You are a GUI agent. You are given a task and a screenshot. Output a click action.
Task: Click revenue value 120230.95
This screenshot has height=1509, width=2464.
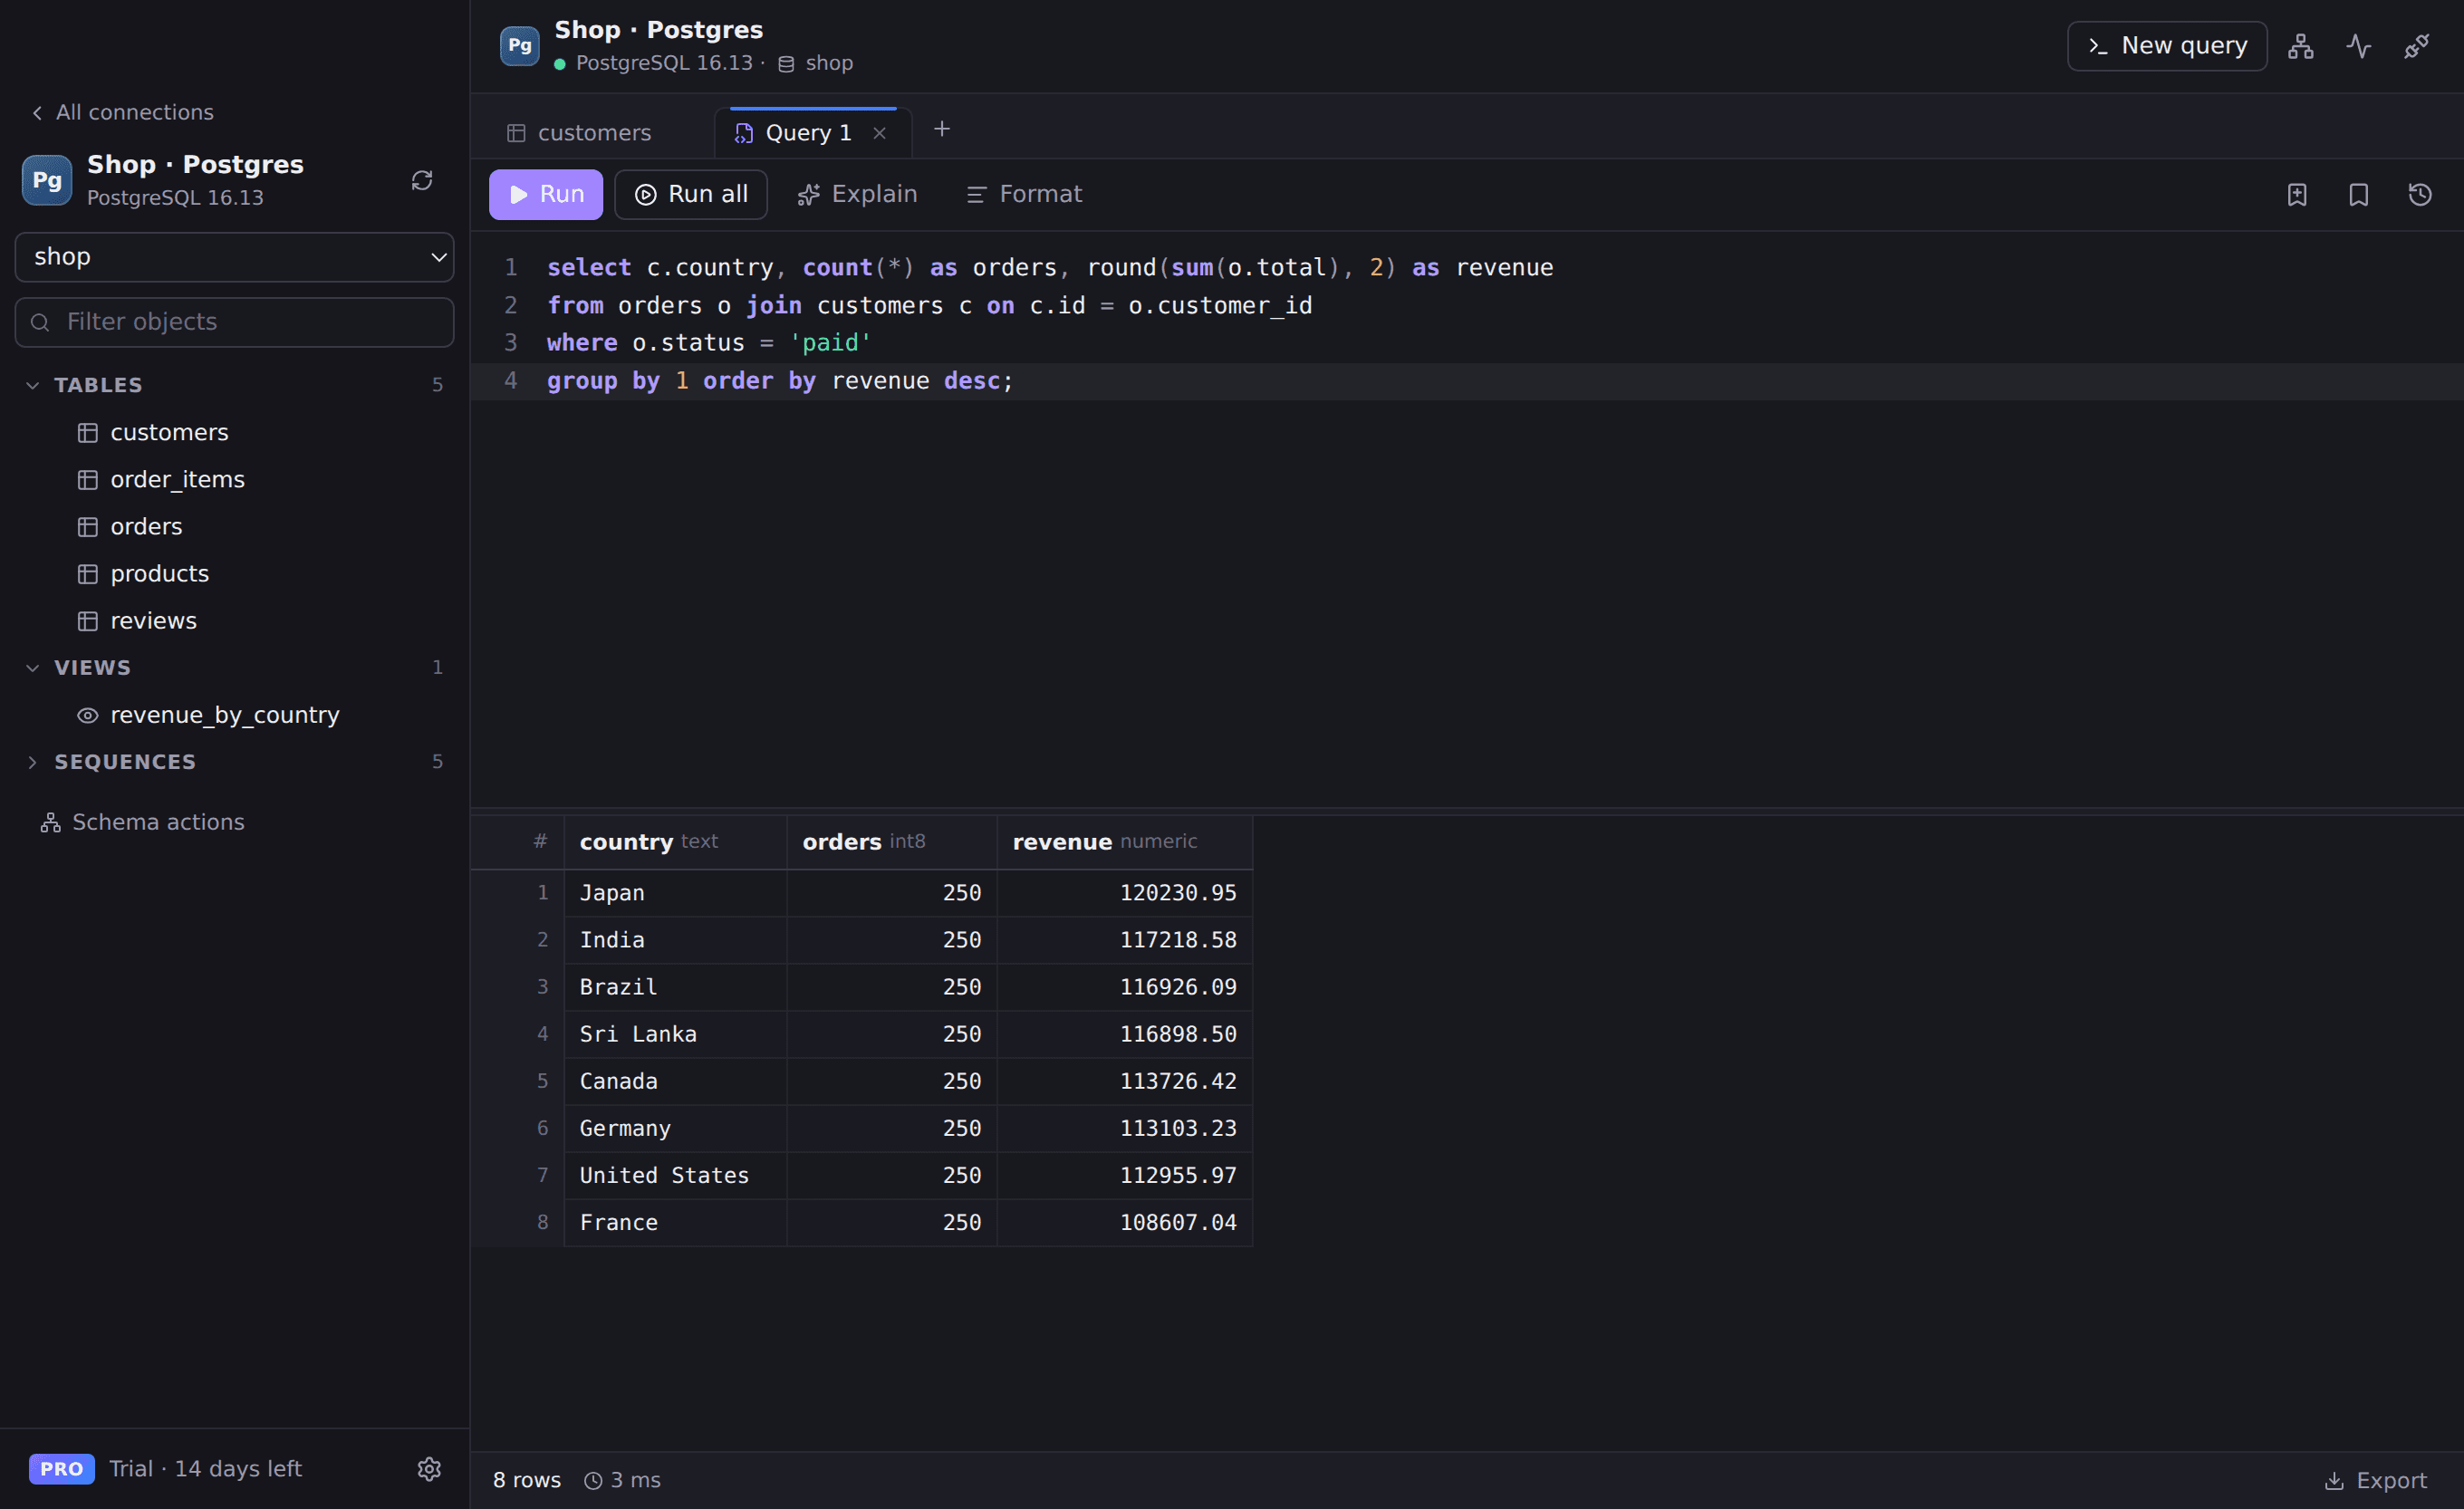1124,893
